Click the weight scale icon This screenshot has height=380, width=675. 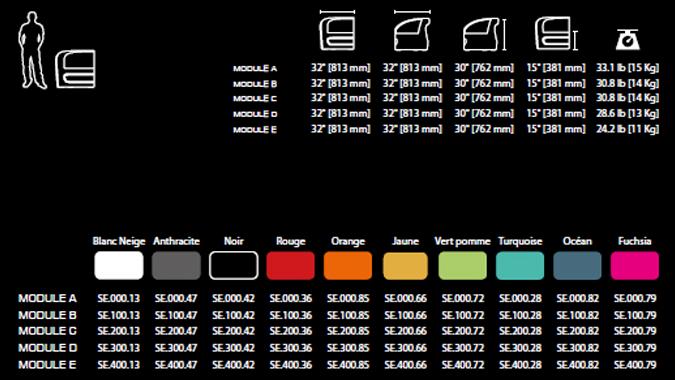point(627,40)
